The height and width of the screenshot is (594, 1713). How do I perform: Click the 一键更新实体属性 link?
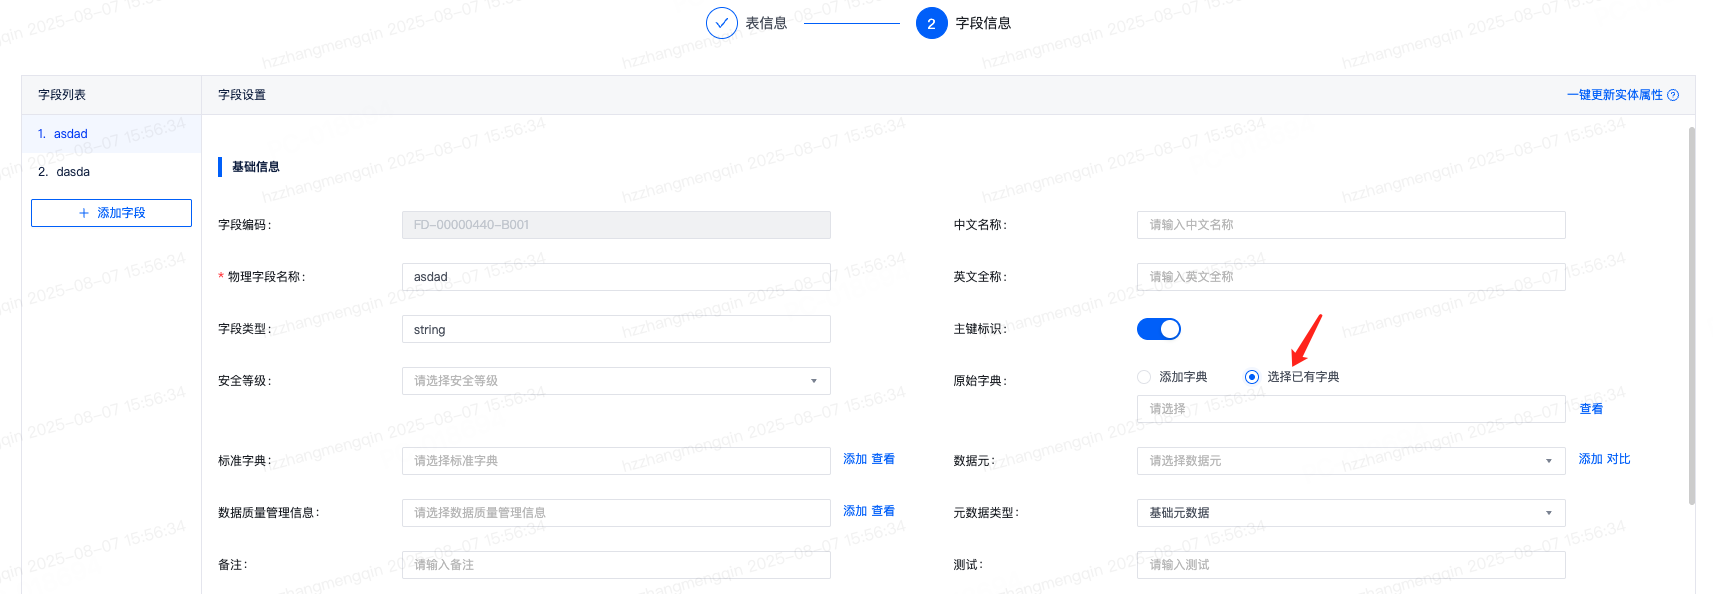[1614, 95]
